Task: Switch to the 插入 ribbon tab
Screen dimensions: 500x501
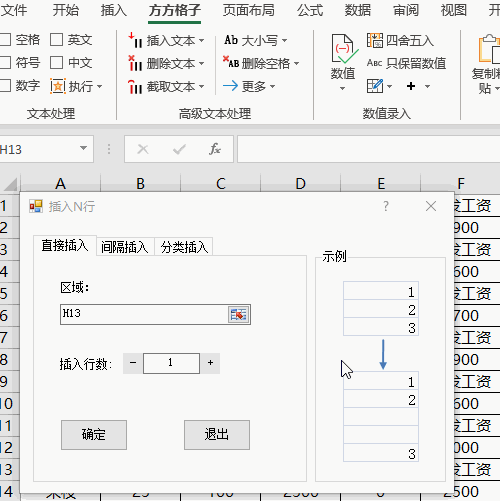Action: (x=114, y=10)
